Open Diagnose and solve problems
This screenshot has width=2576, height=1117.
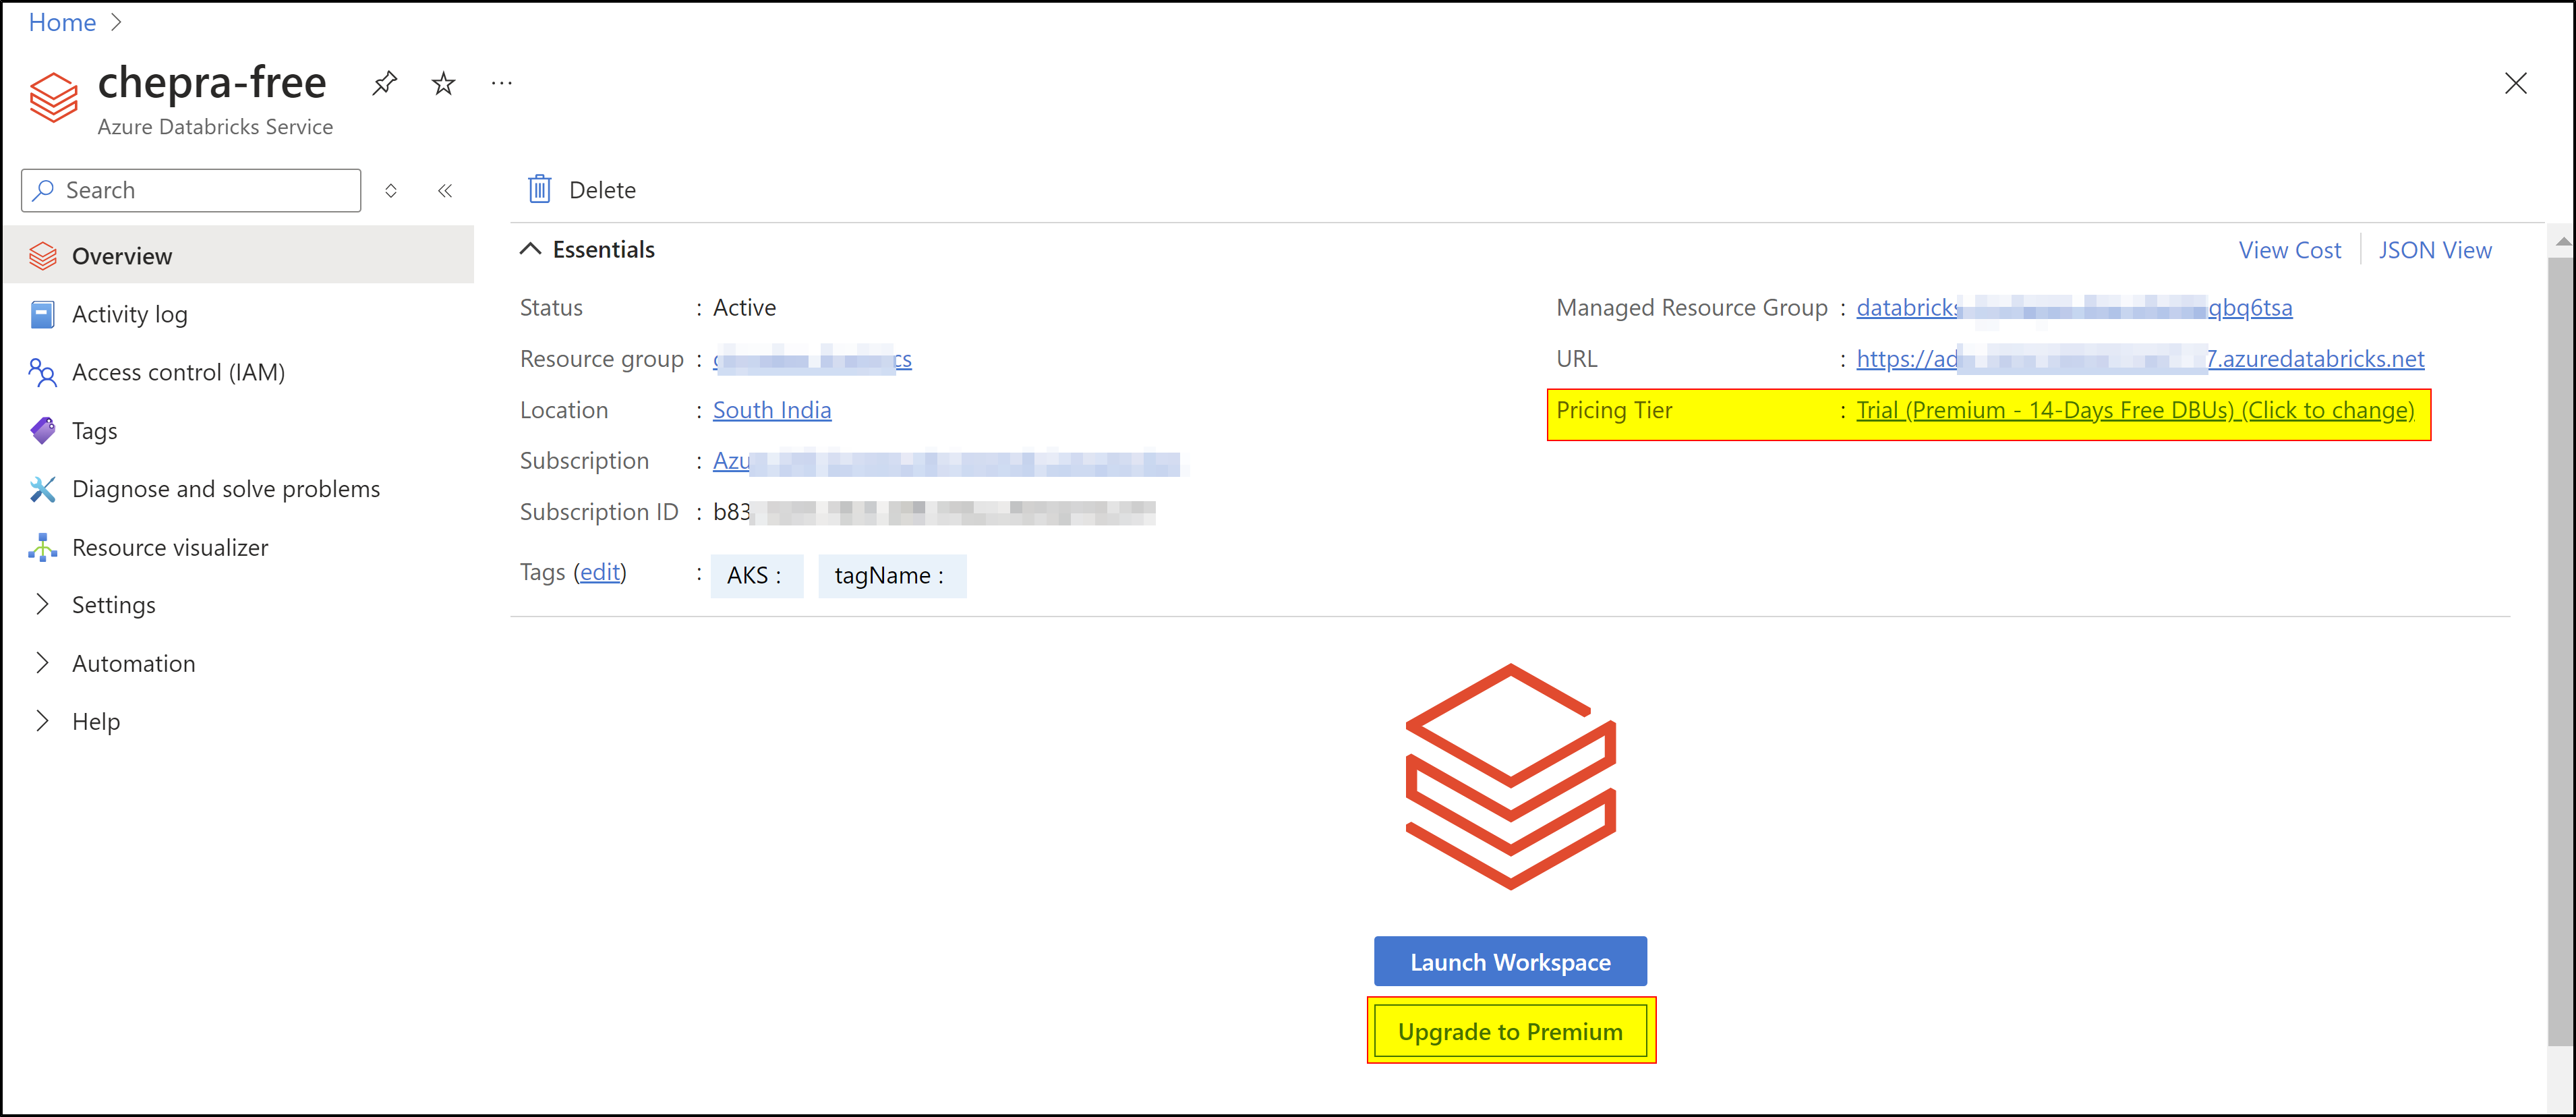point(226,489)
